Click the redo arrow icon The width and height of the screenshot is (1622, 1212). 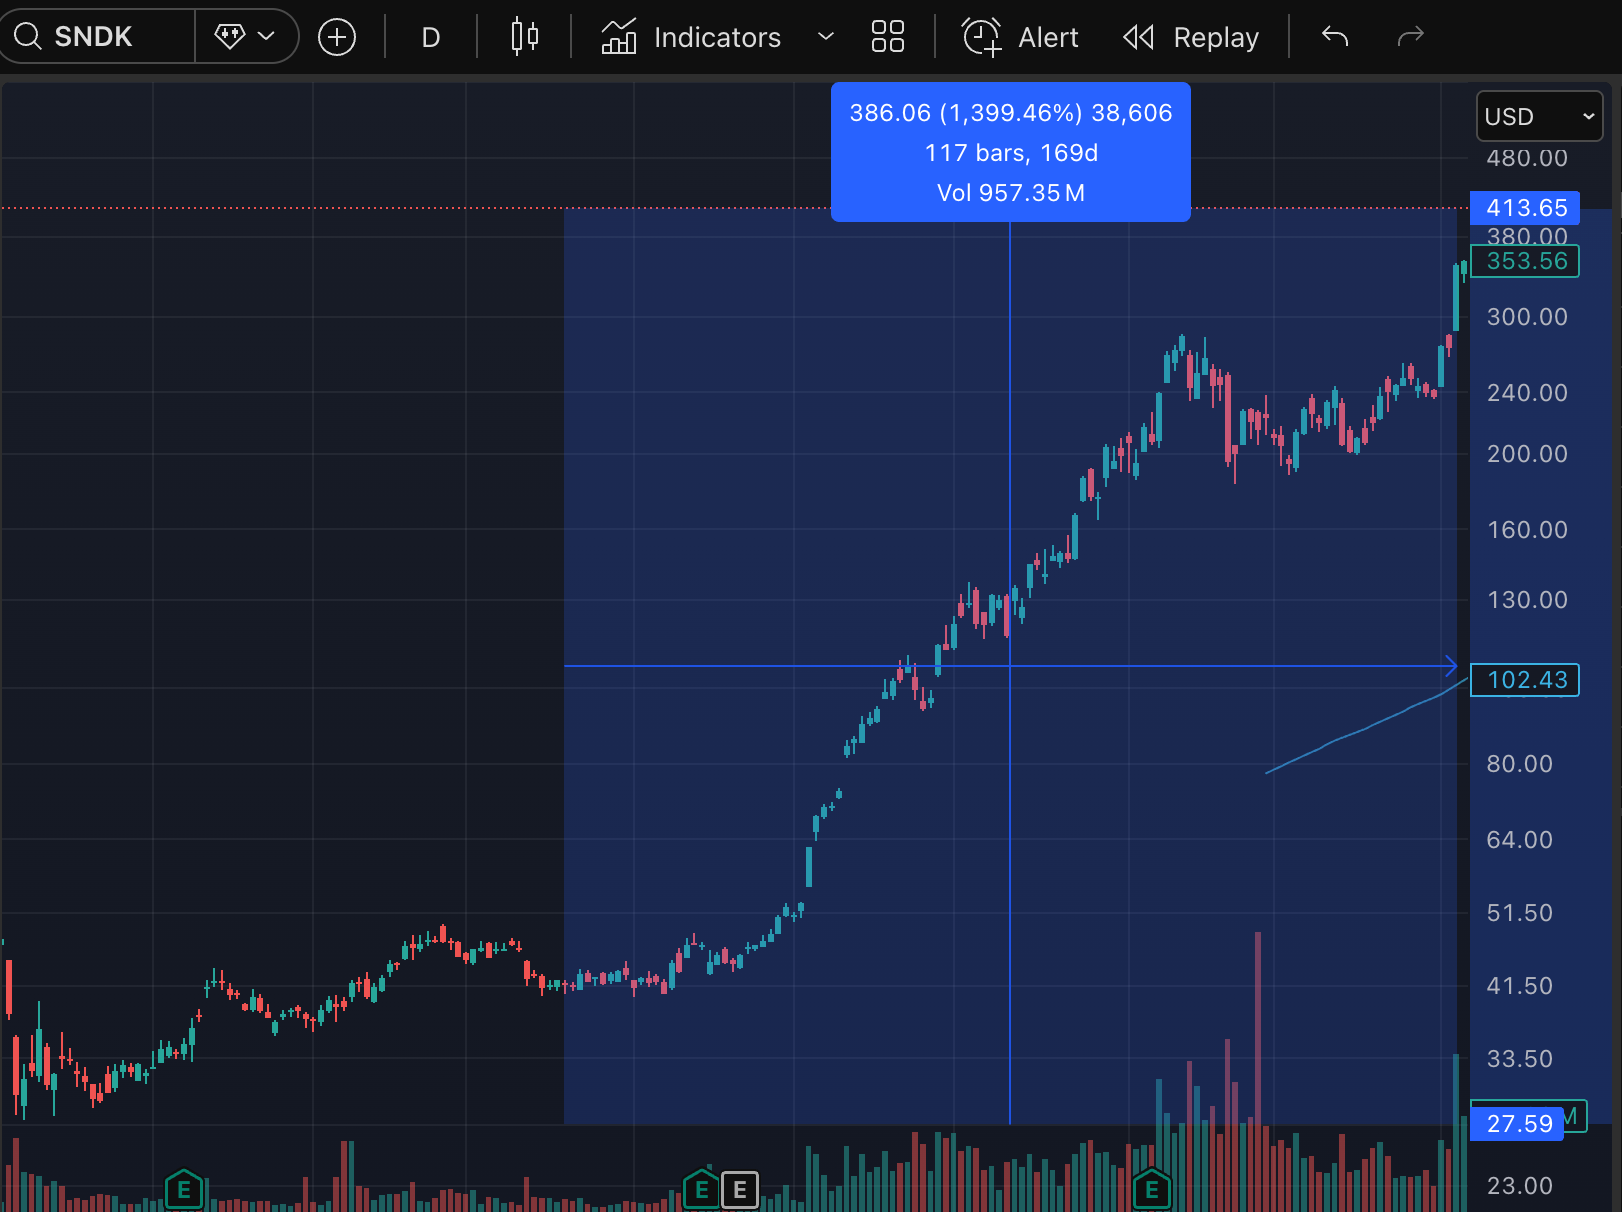point(1410,37)
